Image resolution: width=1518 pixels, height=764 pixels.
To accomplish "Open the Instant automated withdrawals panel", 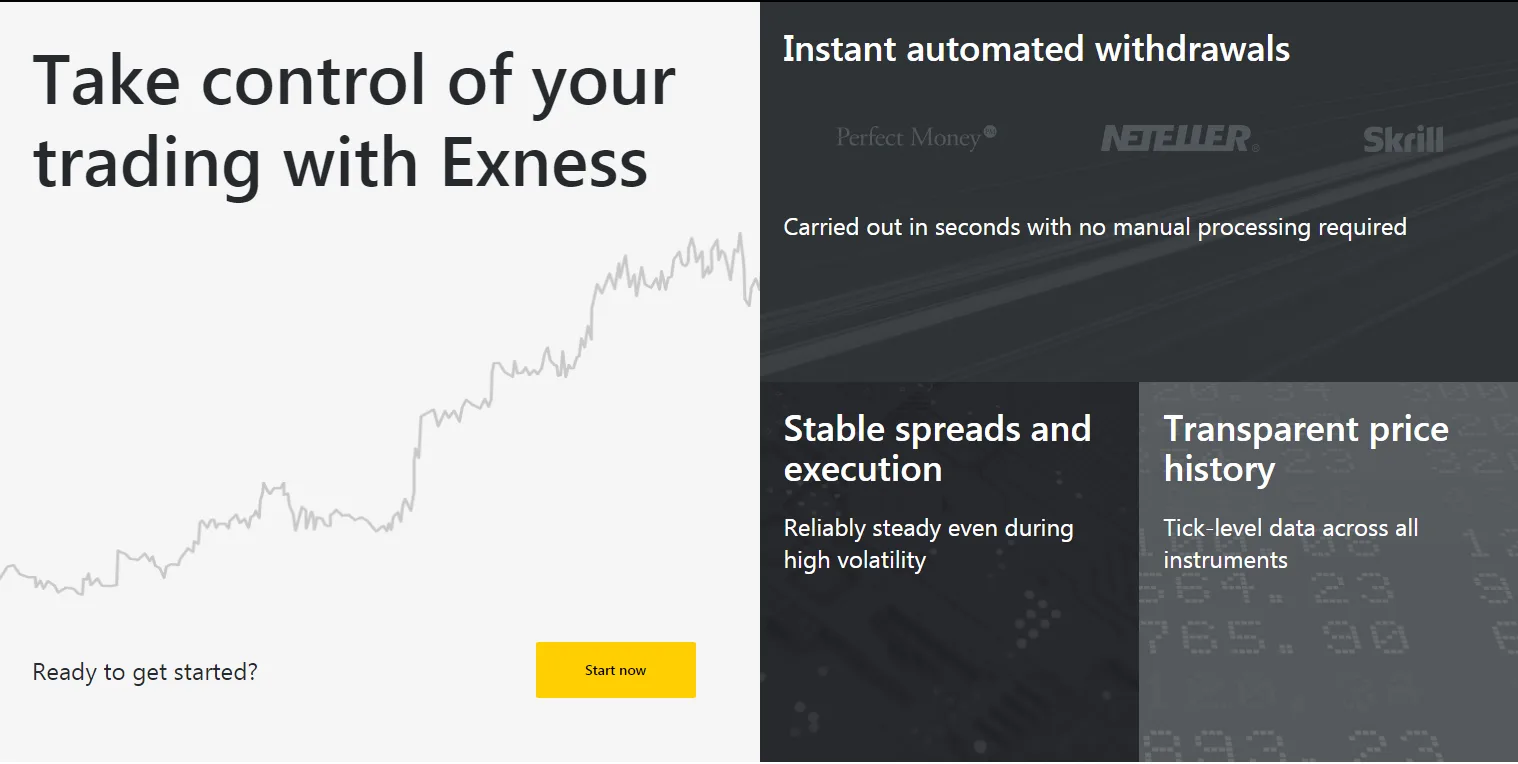I will [x=1139, y=190].
